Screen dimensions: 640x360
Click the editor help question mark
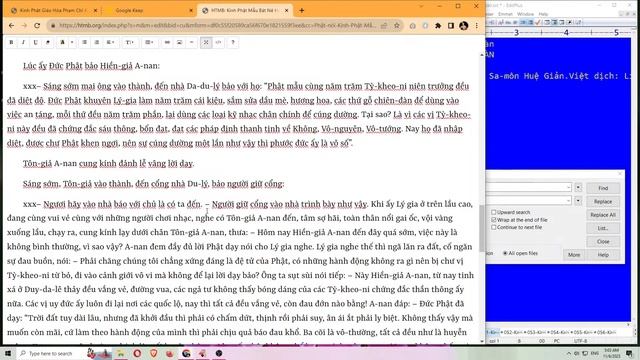[x=233, y=42]
